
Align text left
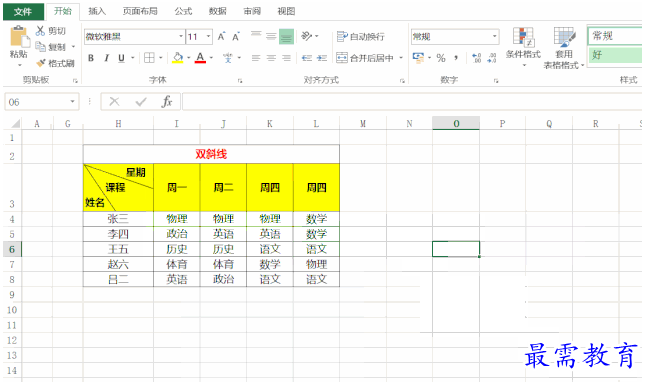256,58
